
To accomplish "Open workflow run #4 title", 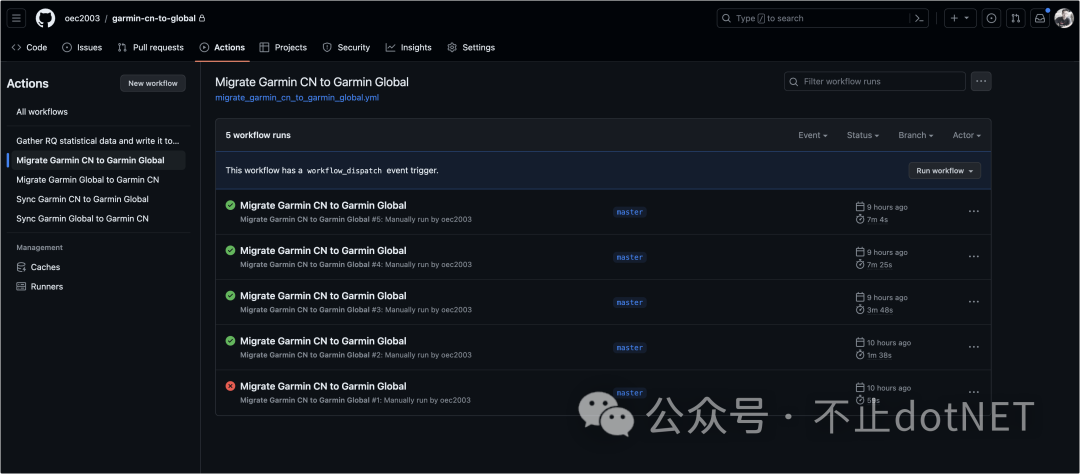I will [x=323, y=251].
